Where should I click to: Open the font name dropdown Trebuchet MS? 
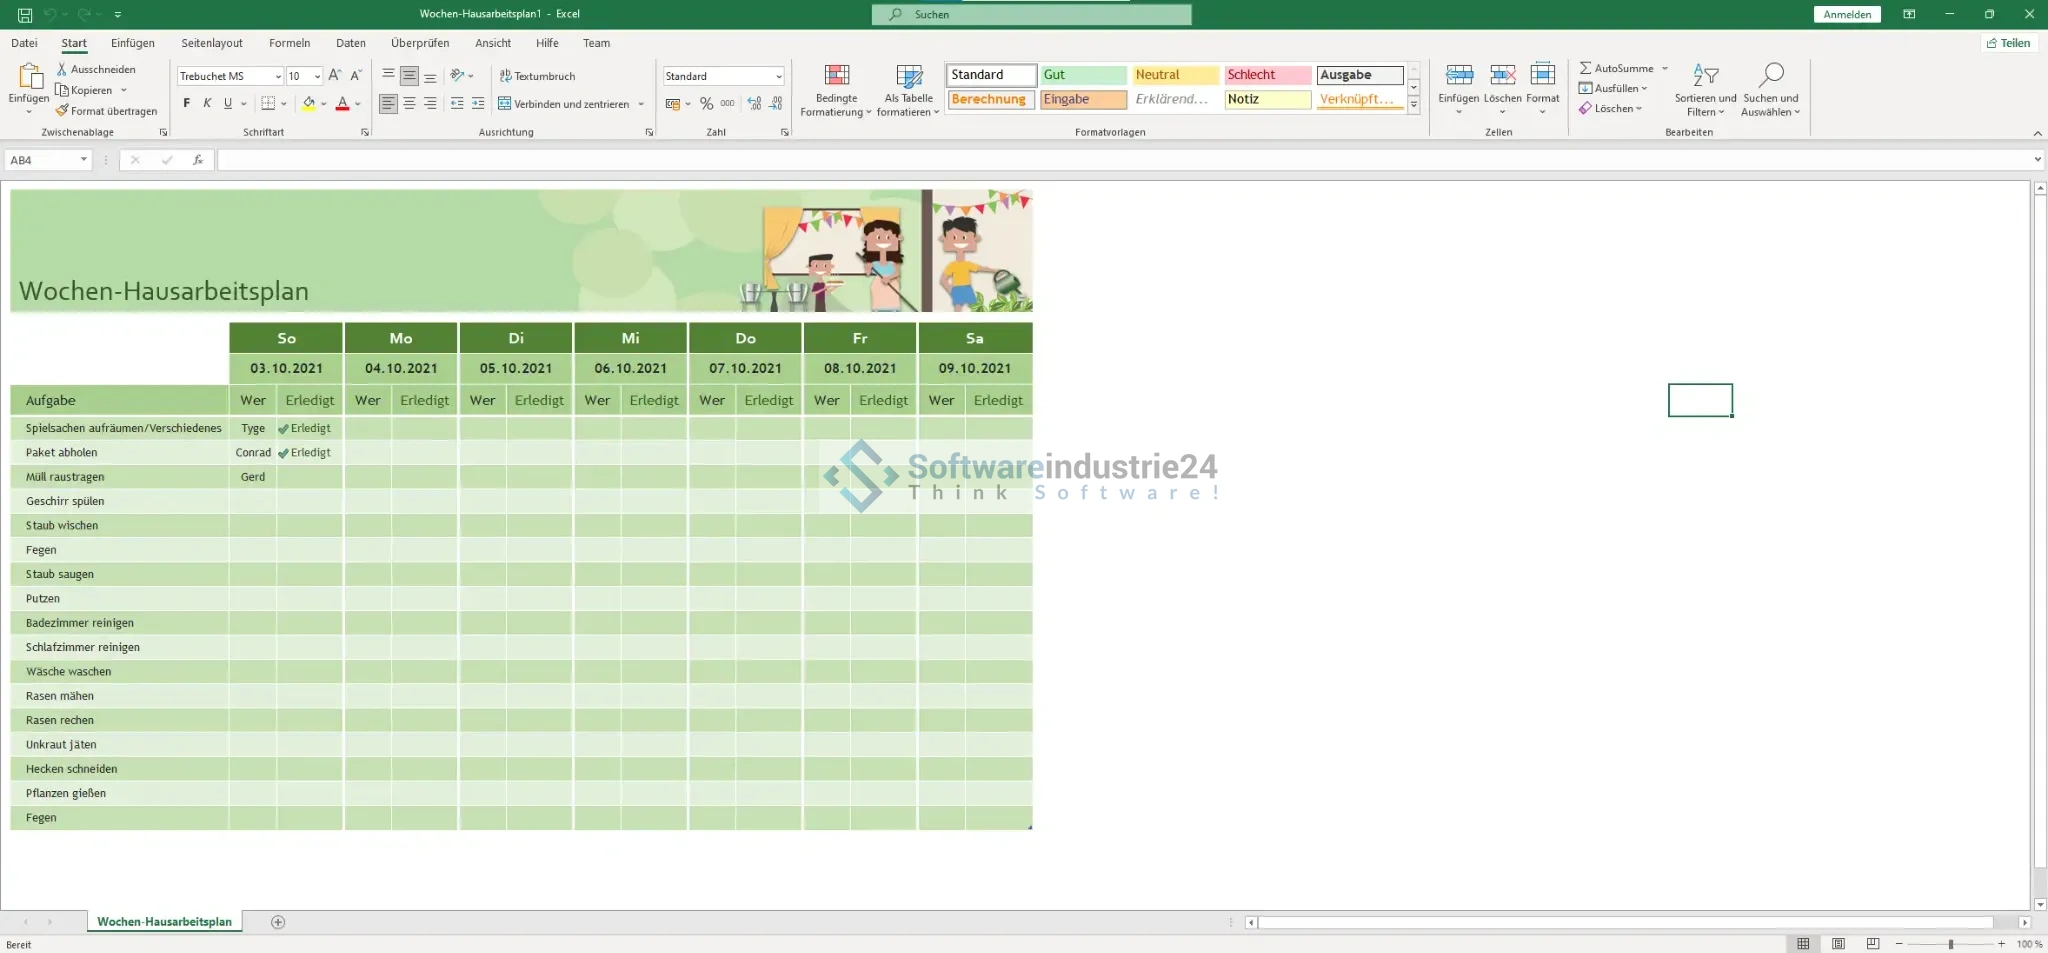click(x=278, y=77)
